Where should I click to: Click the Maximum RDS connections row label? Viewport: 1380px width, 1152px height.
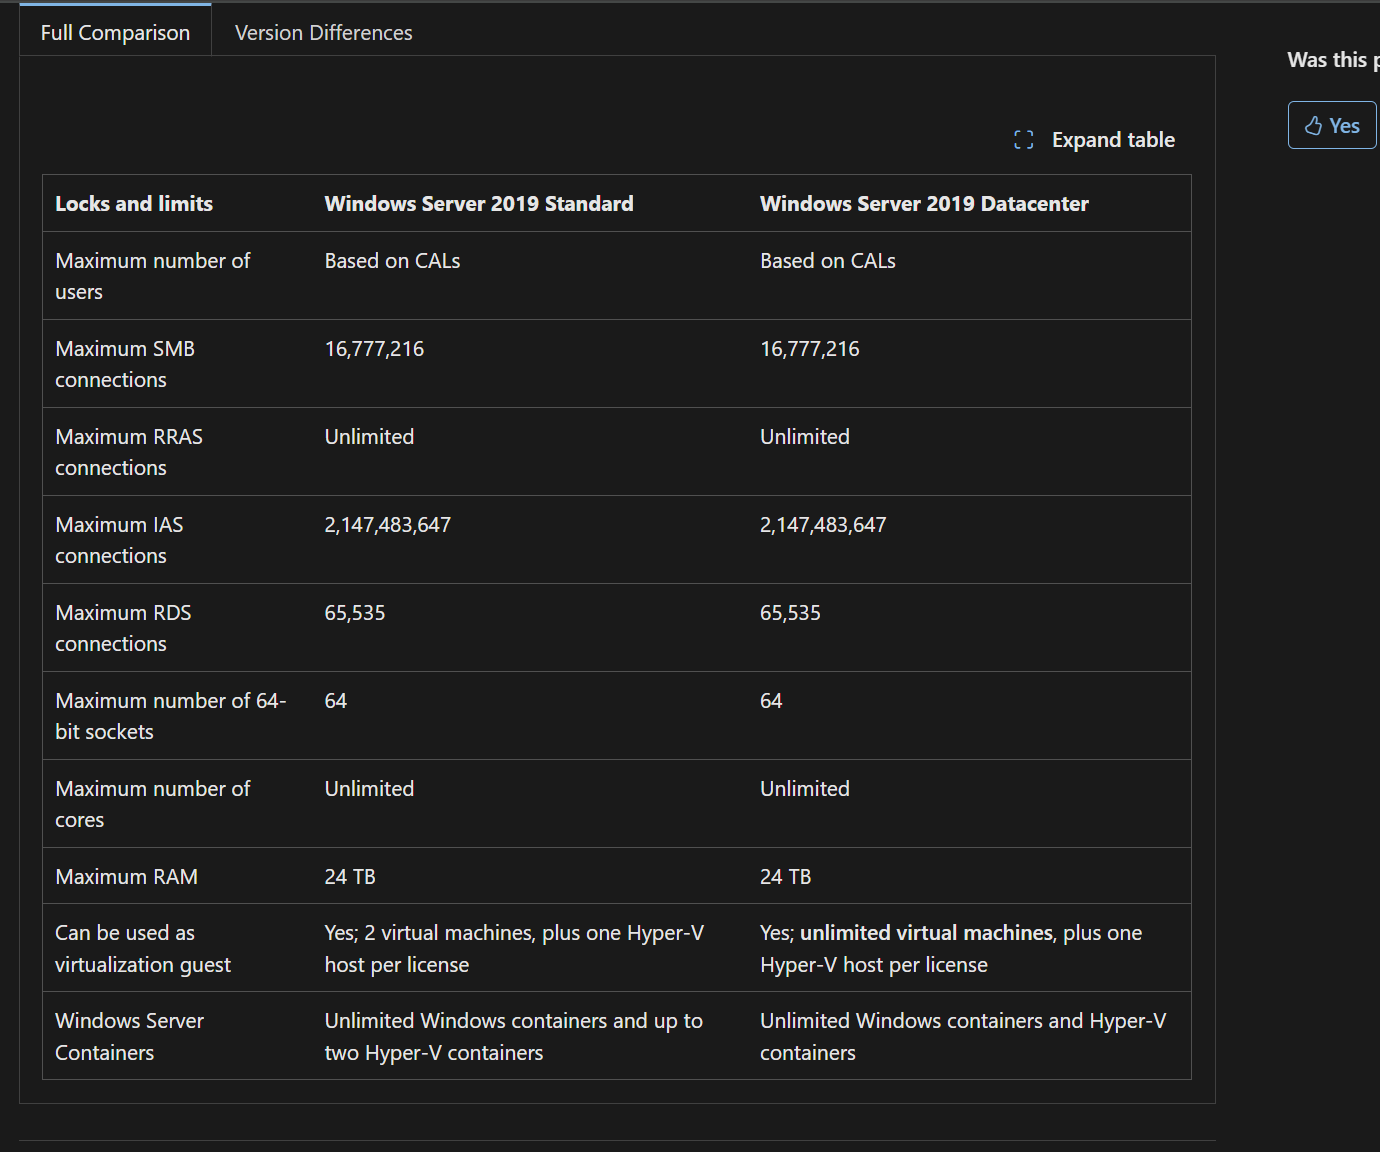(x=123, y=628)
